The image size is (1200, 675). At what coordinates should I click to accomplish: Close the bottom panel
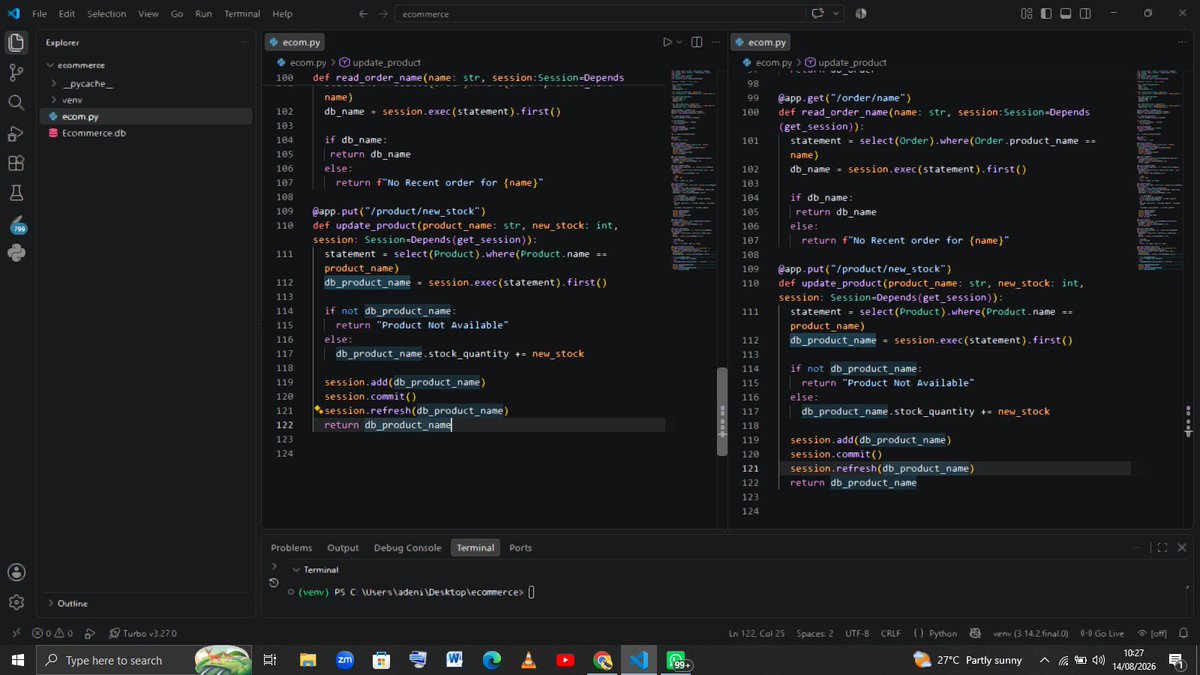click(1182, 547)
